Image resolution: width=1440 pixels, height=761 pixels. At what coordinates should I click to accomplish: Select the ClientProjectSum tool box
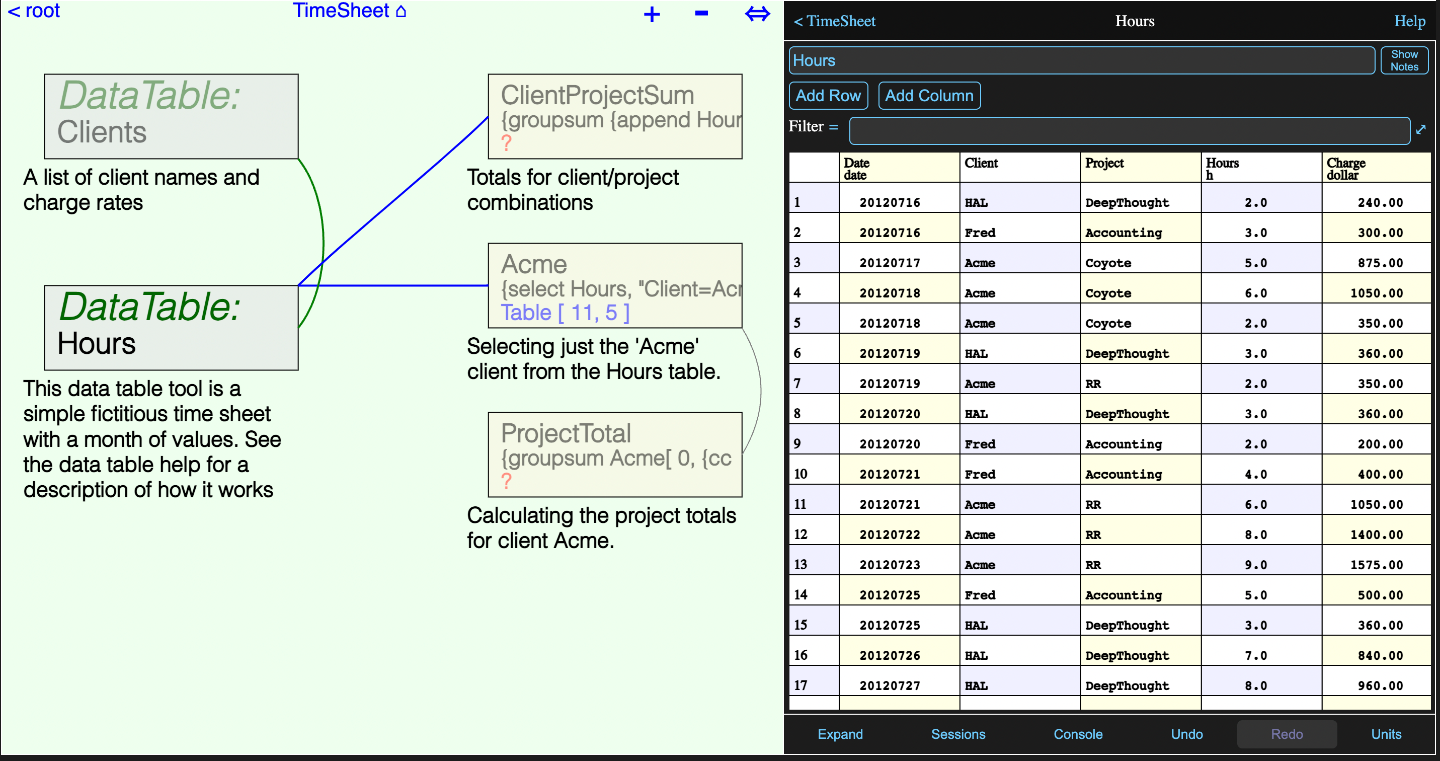[615, 116]
